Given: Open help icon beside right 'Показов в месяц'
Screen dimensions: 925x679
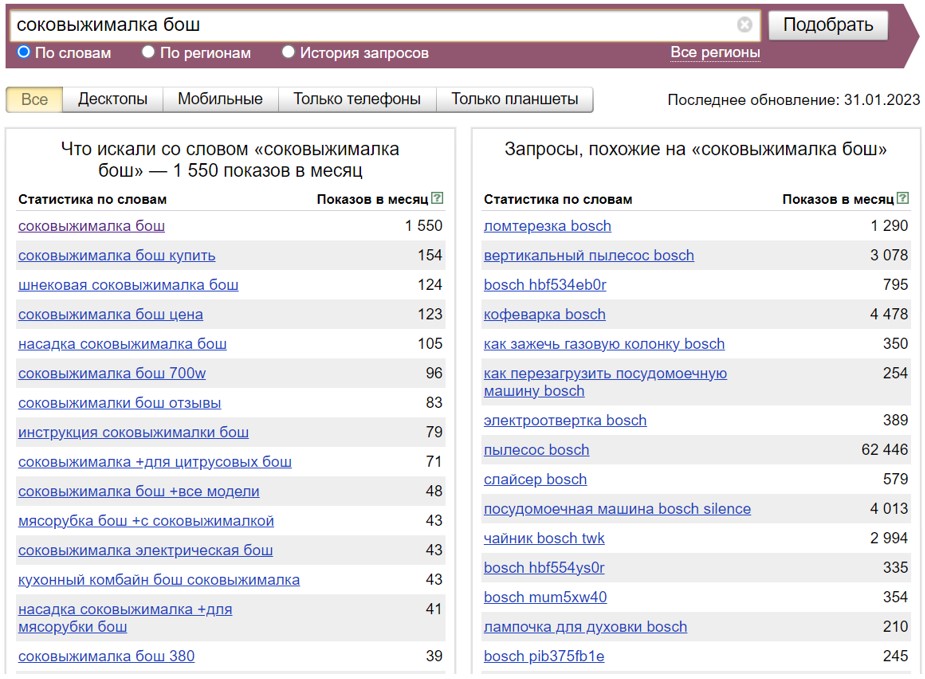Looking at the screenshot, I should pos(903,198).
